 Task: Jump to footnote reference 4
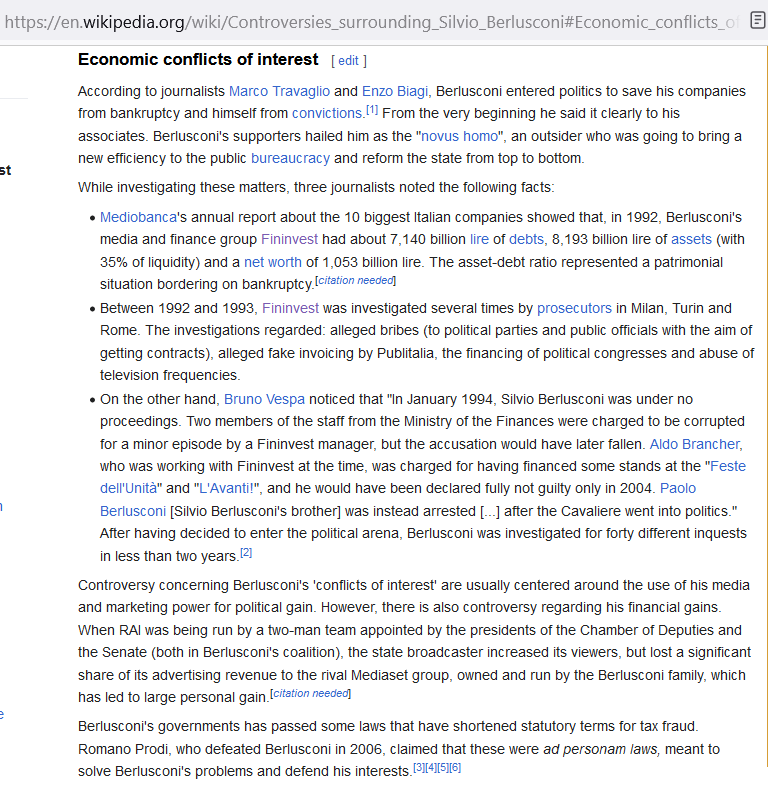click(x=431, y=768)
